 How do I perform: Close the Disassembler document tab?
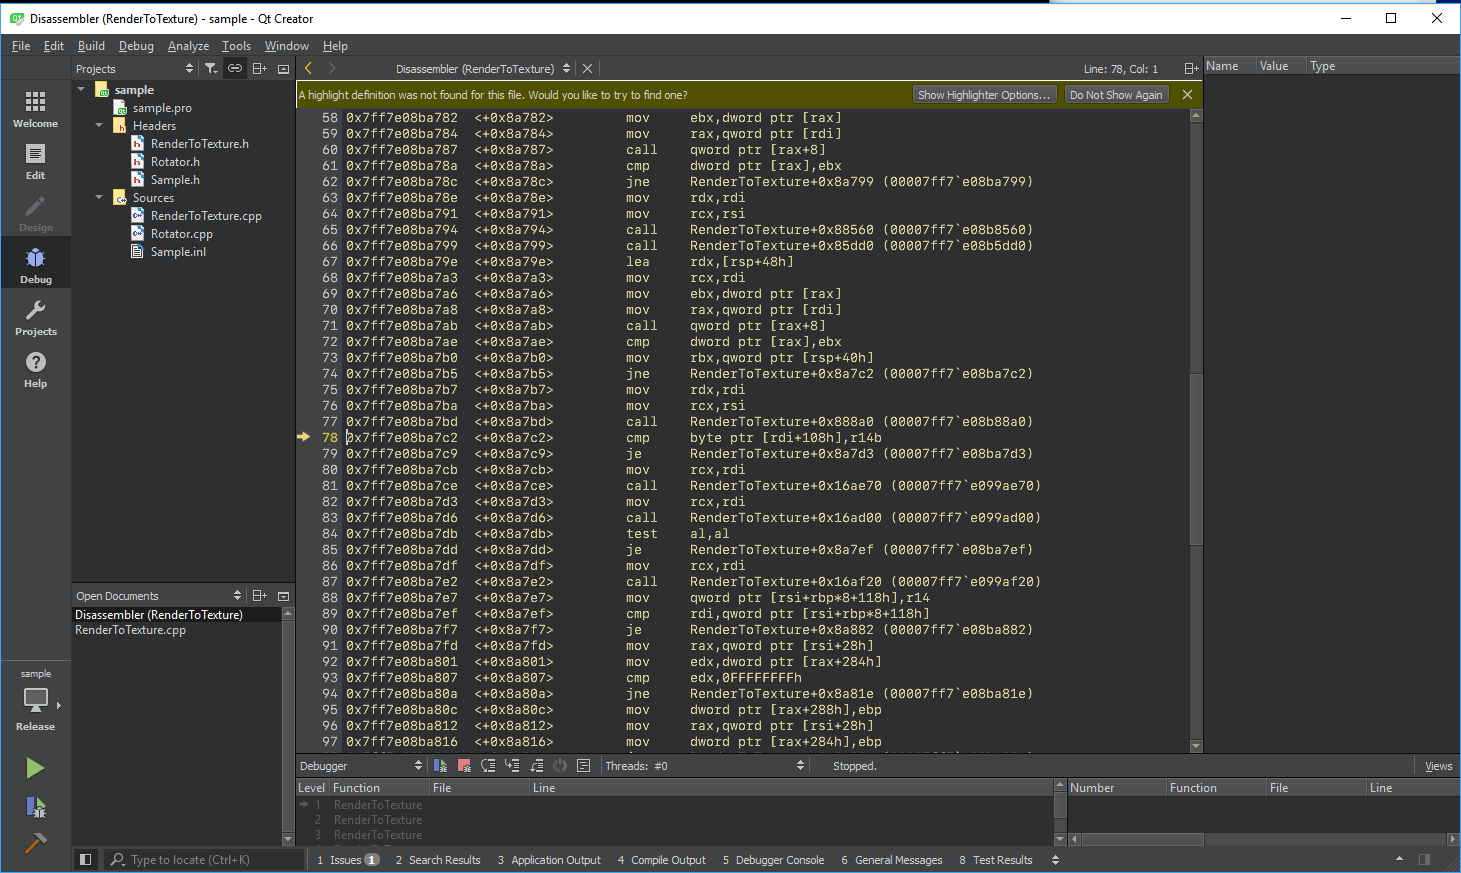587,68
